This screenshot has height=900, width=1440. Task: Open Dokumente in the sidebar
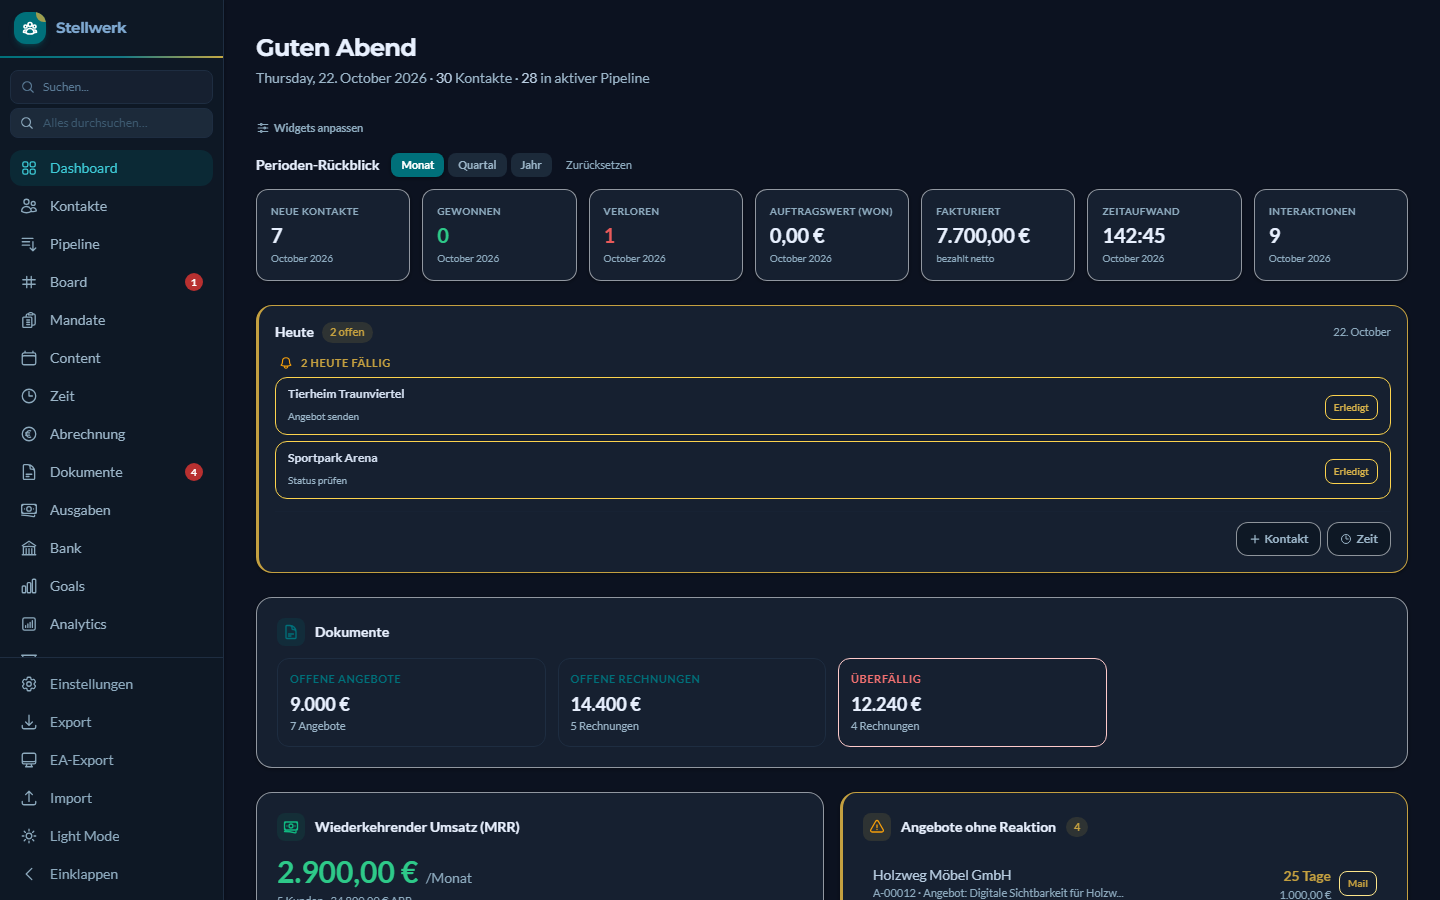click(111, 472)
